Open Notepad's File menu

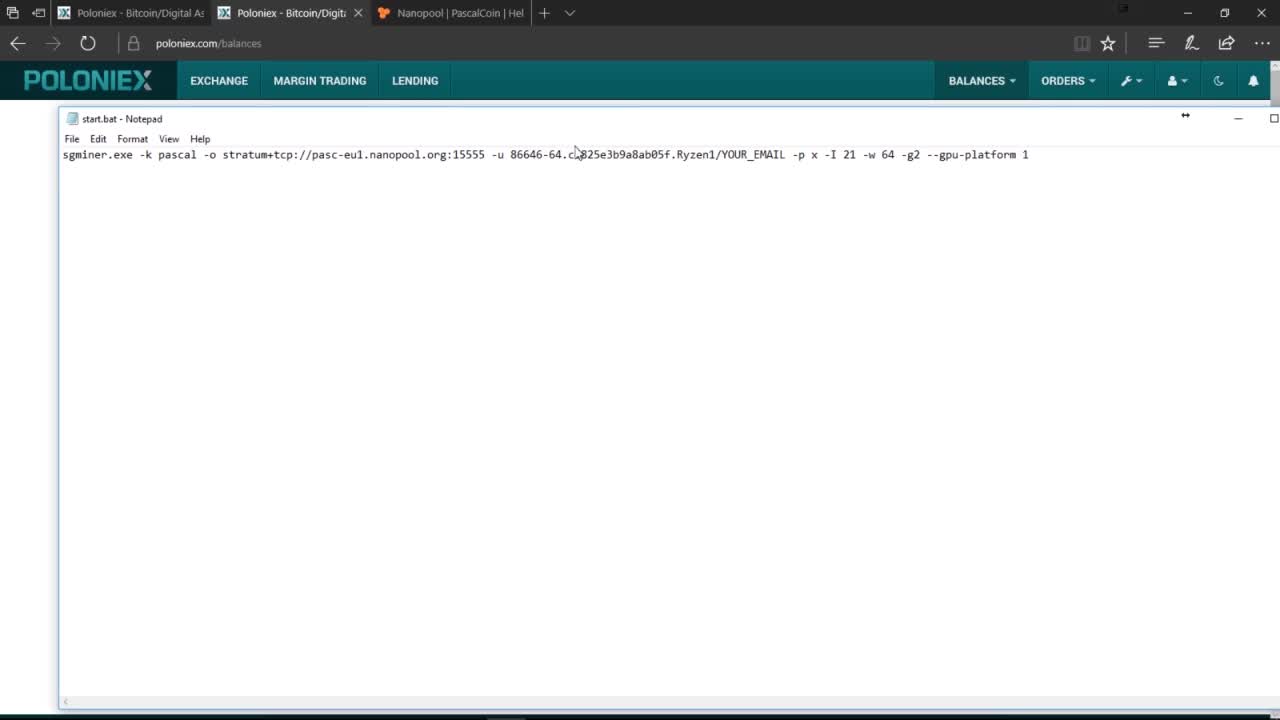[72, 139]
